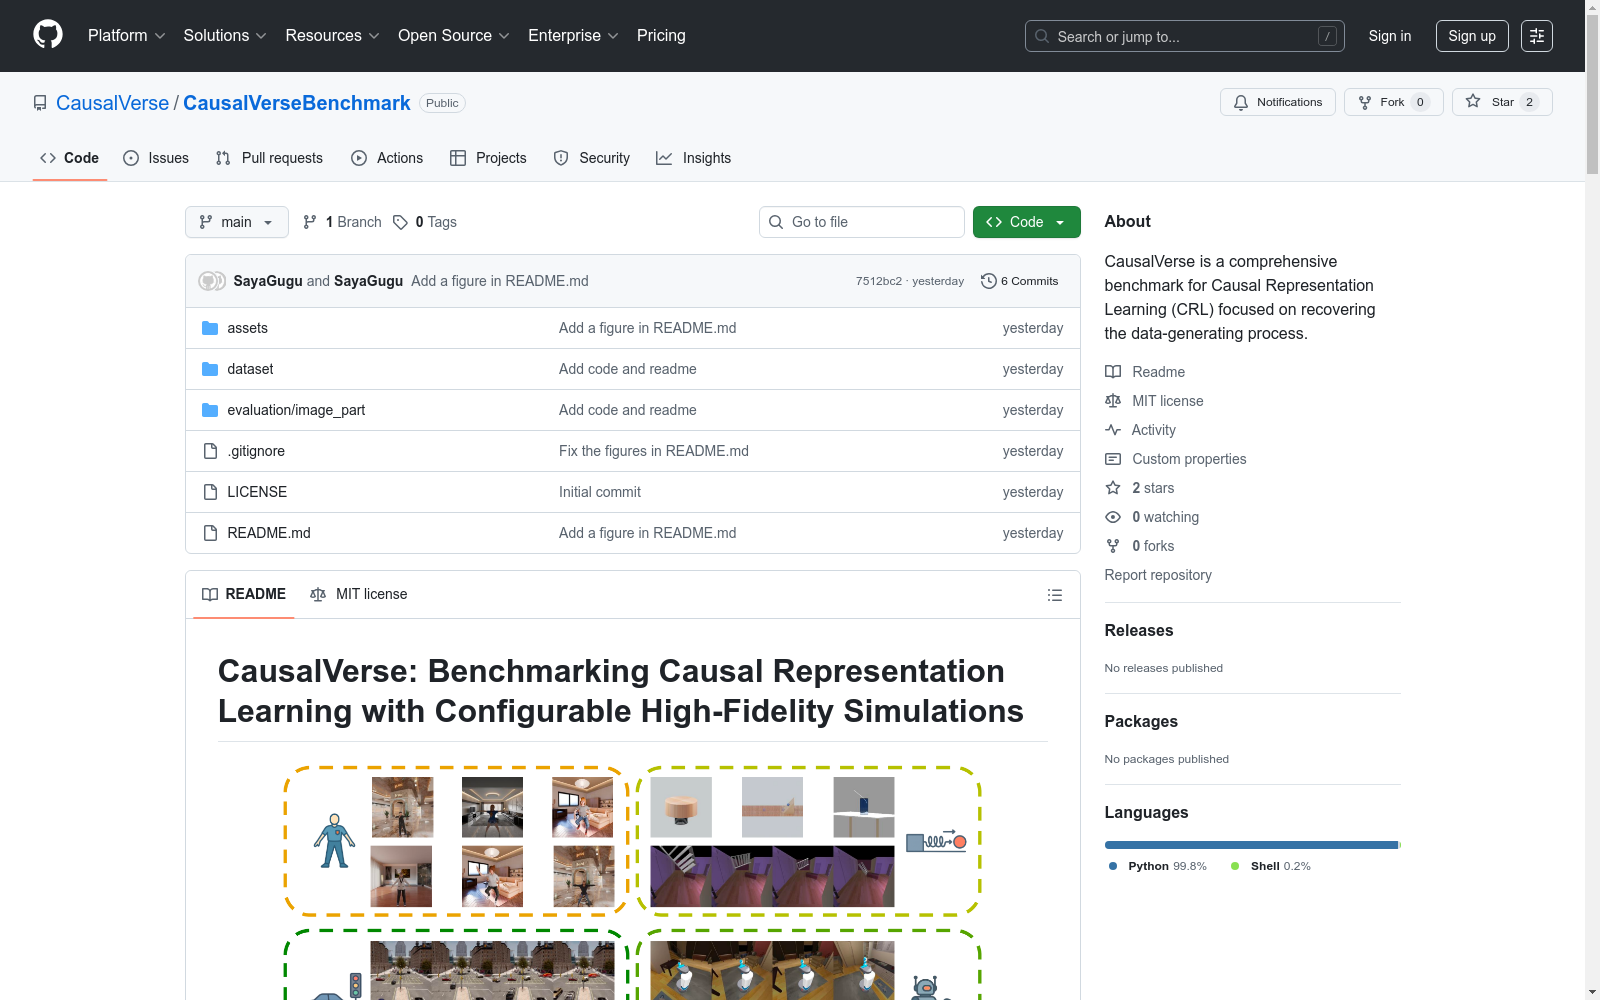Open commit 7512bc2 hash link
Image resolution: width=1600 pixels, height=1000 pixels.
[x=879, y=281]
